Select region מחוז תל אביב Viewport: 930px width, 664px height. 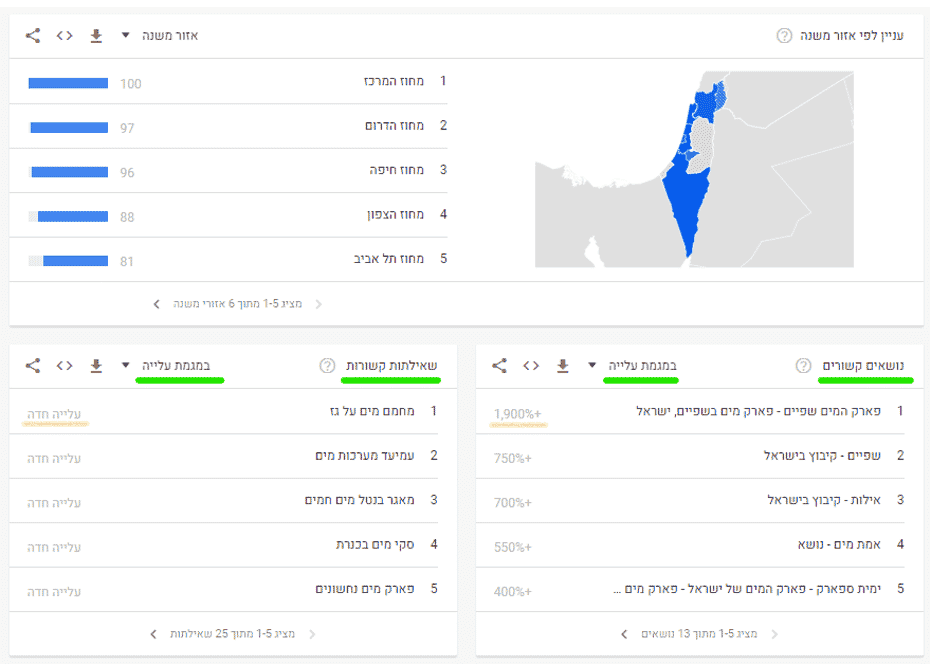[389, 259]
